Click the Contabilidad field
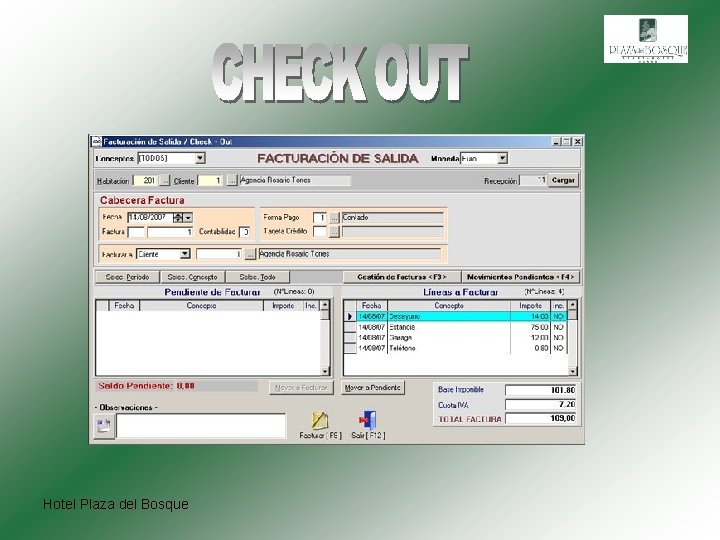Viewport: 720px width, 540px height. click(x=244, y=232)
